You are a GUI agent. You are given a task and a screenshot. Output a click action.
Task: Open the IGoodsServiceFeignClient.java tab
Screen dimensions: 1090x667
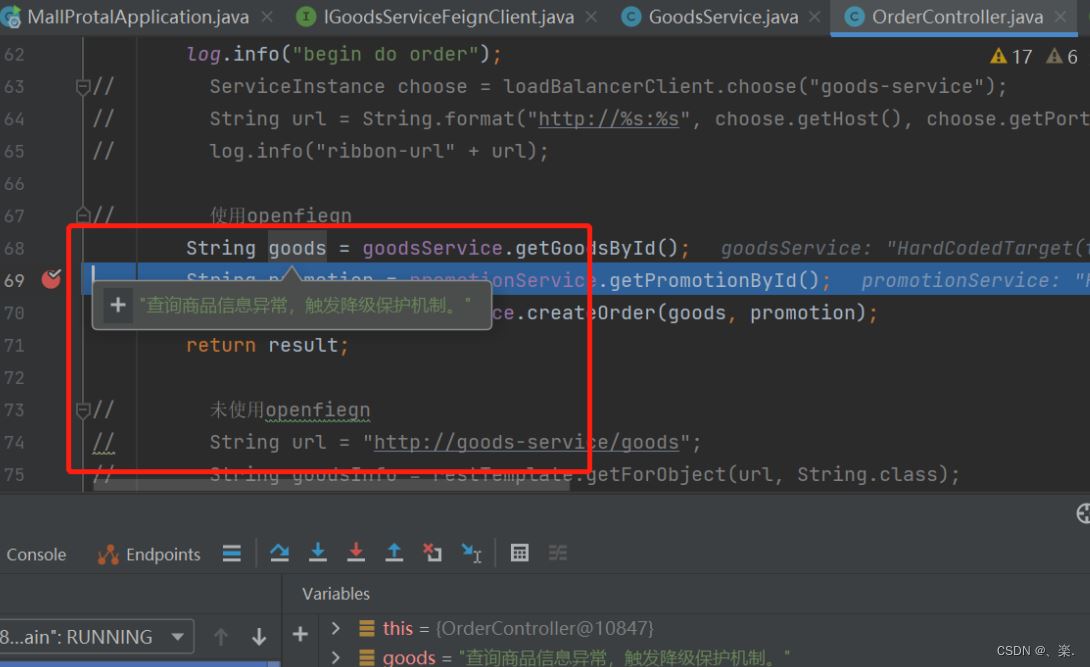point(448,17)
